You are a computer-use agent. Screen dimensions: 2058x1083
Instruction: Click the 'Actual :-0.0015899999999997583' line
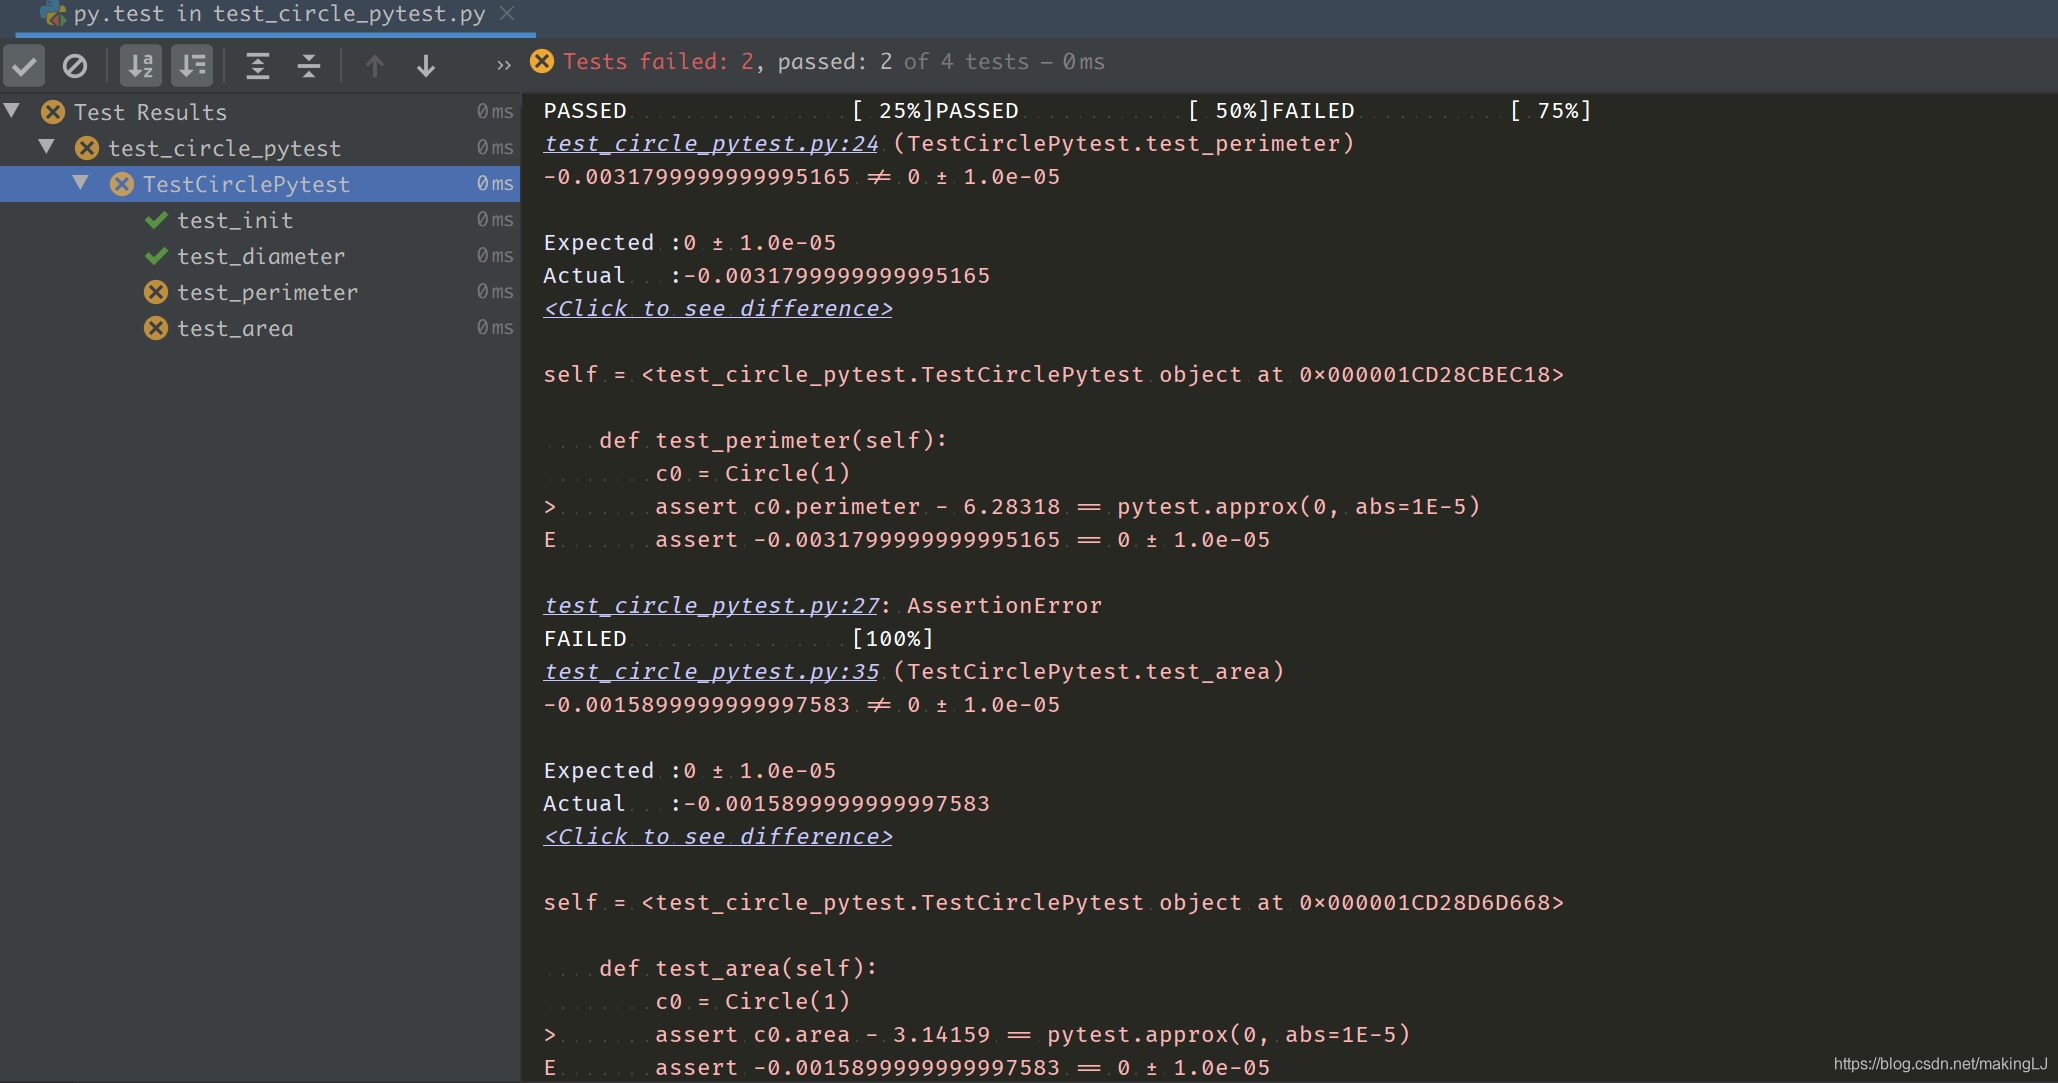point(766,804)
